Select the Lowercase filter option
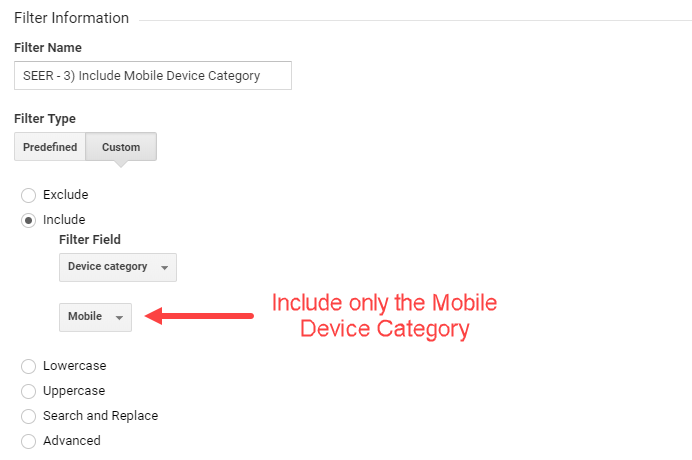 click(28, 367)
